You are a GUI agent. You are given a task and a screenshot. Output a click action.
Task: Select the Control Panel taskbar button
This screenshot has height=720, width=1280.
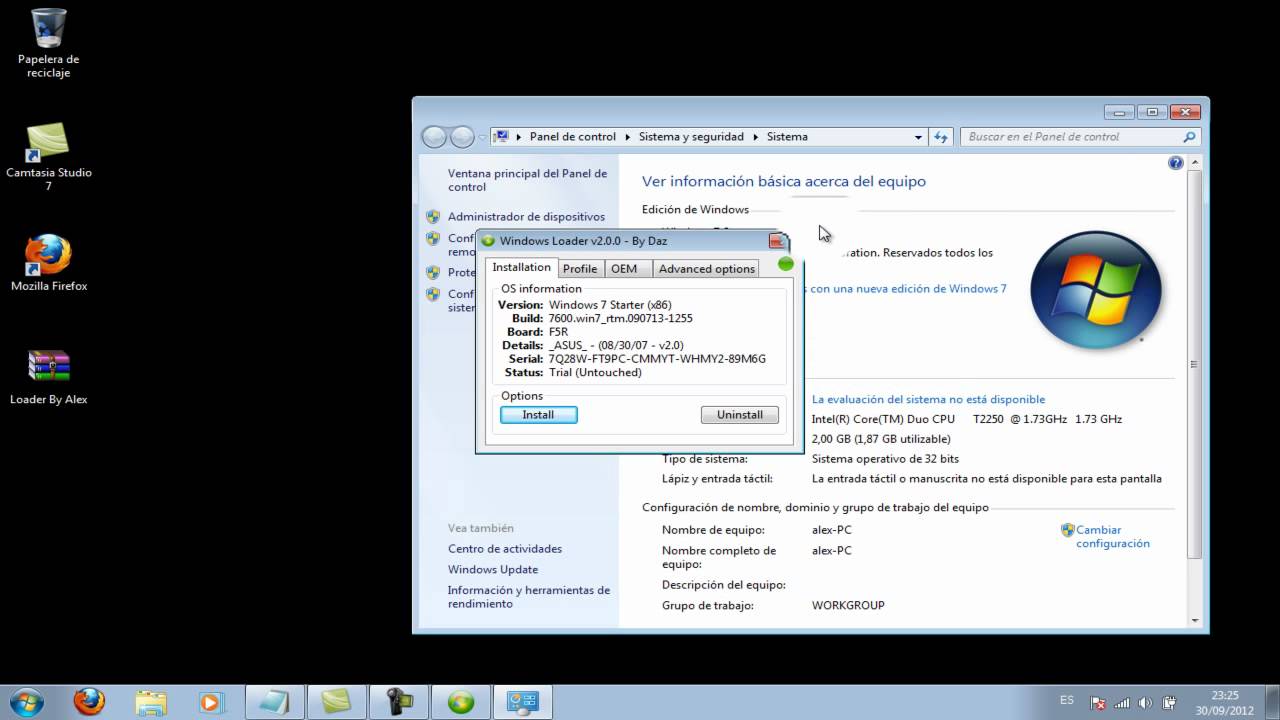tap(522, 701)
